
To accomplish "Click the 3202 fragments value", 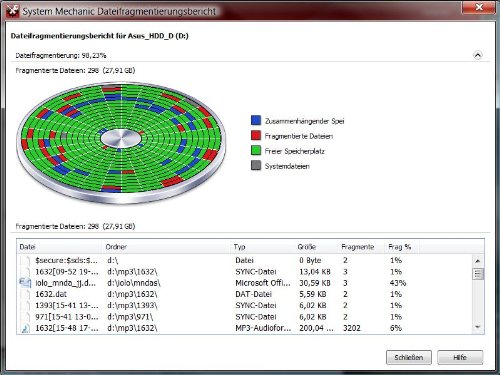I will (x=352, y=328).
